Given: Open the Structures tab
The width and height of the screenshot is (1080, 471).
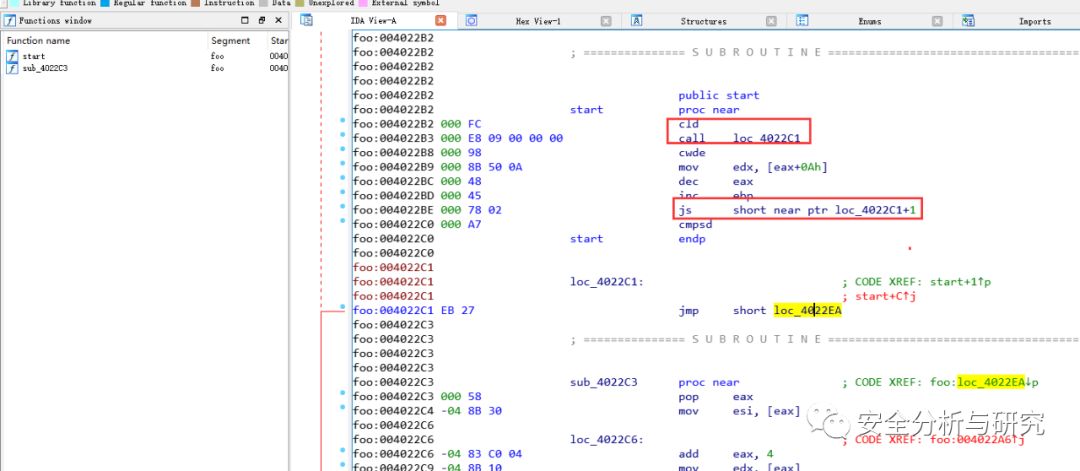Looking at the screenshot, I should click(x=703, y=21).
